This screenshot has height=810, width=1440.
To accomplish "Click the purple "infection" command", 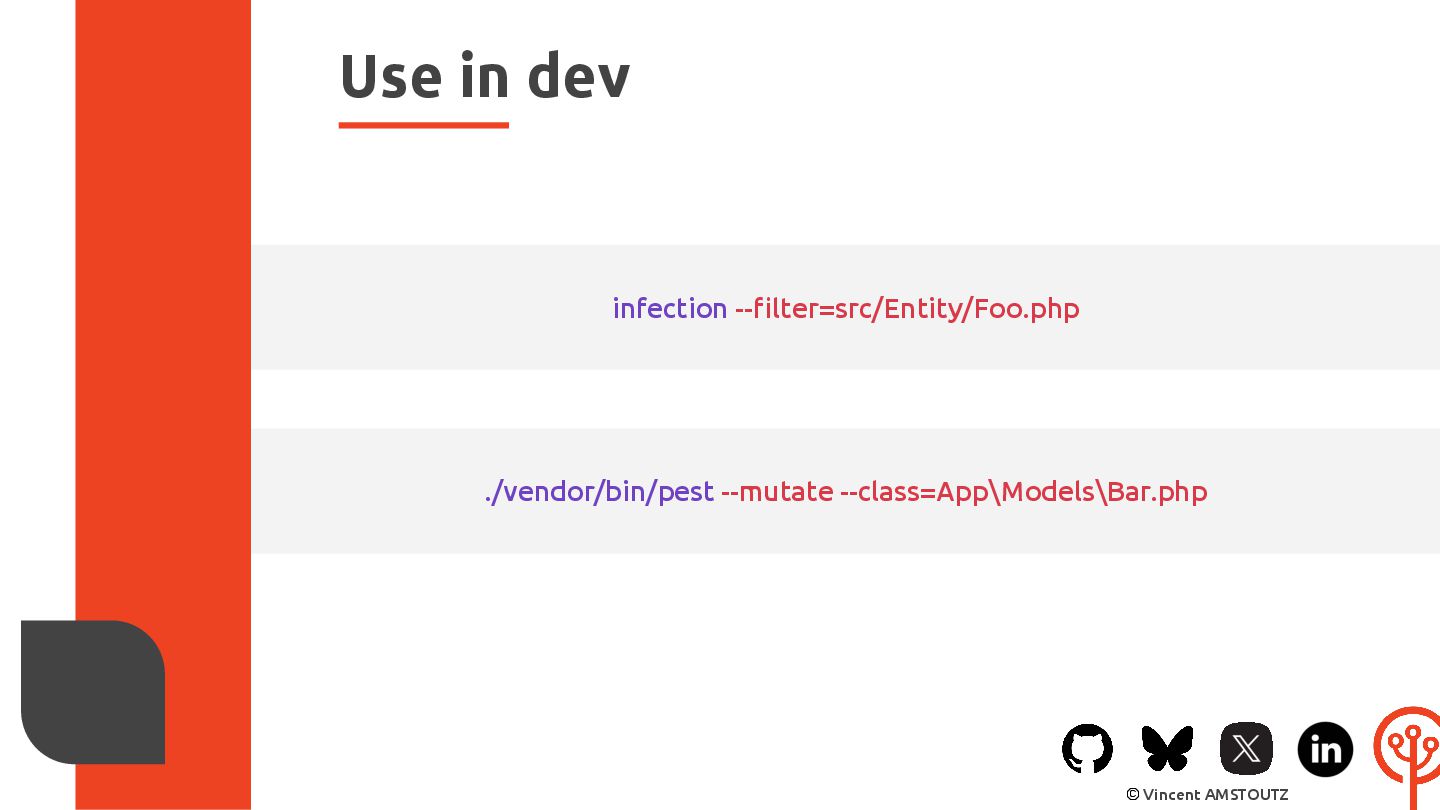I will coord(669,308).
